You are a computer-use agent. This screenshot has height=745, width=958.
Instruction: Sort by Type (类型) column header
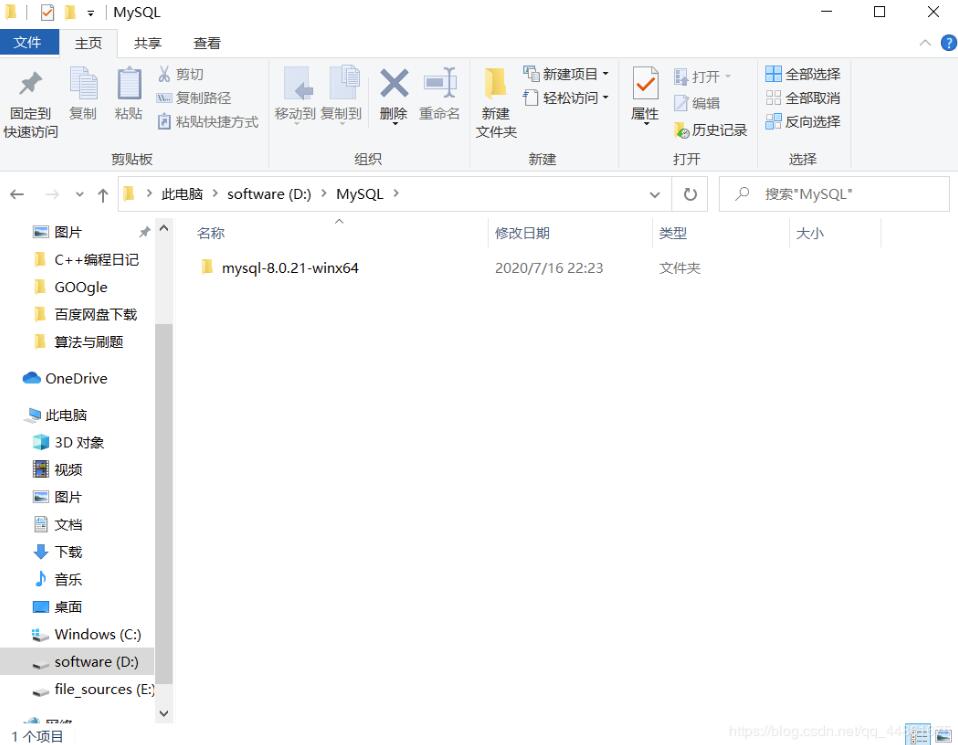click(x=673, y=233)
